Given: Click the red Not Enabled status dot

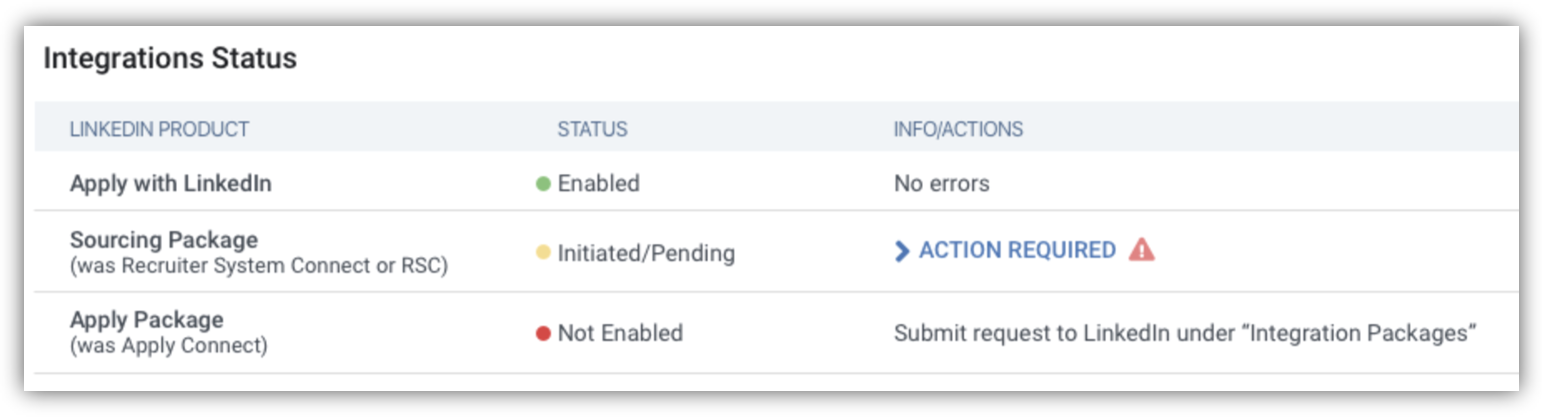Looking at the screenshot, I should pos(544,333).
